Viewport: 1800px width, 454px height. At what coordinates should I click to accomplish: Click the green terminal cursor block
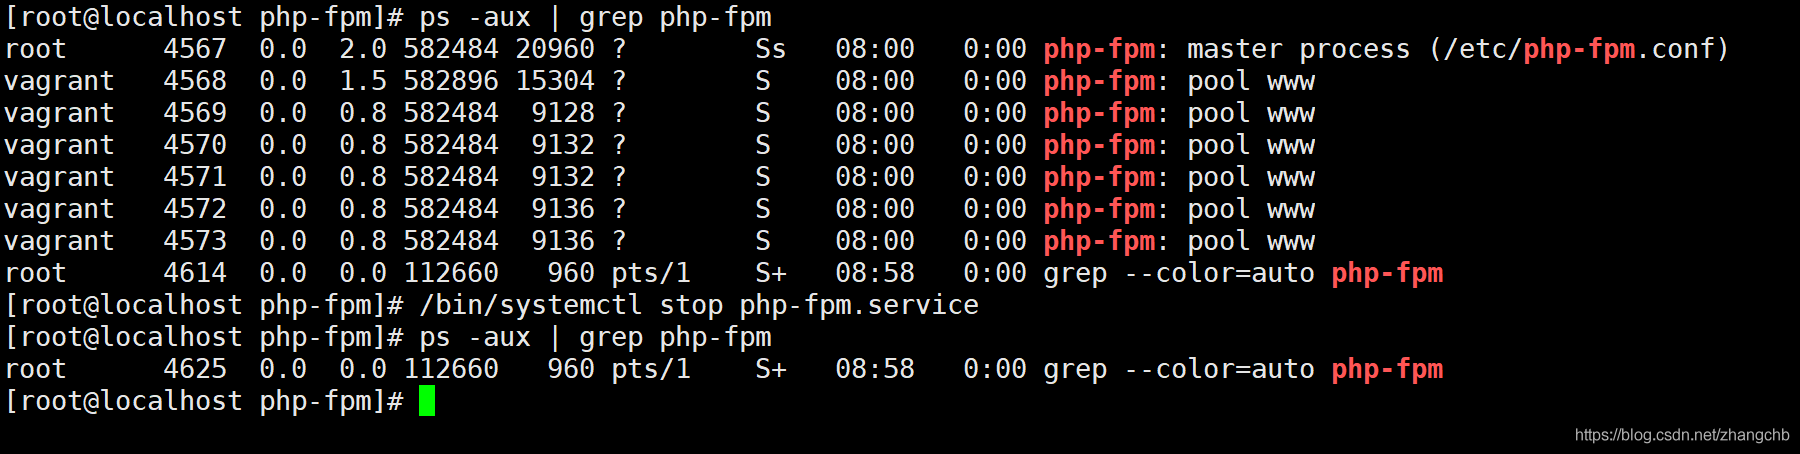(427, 401)
